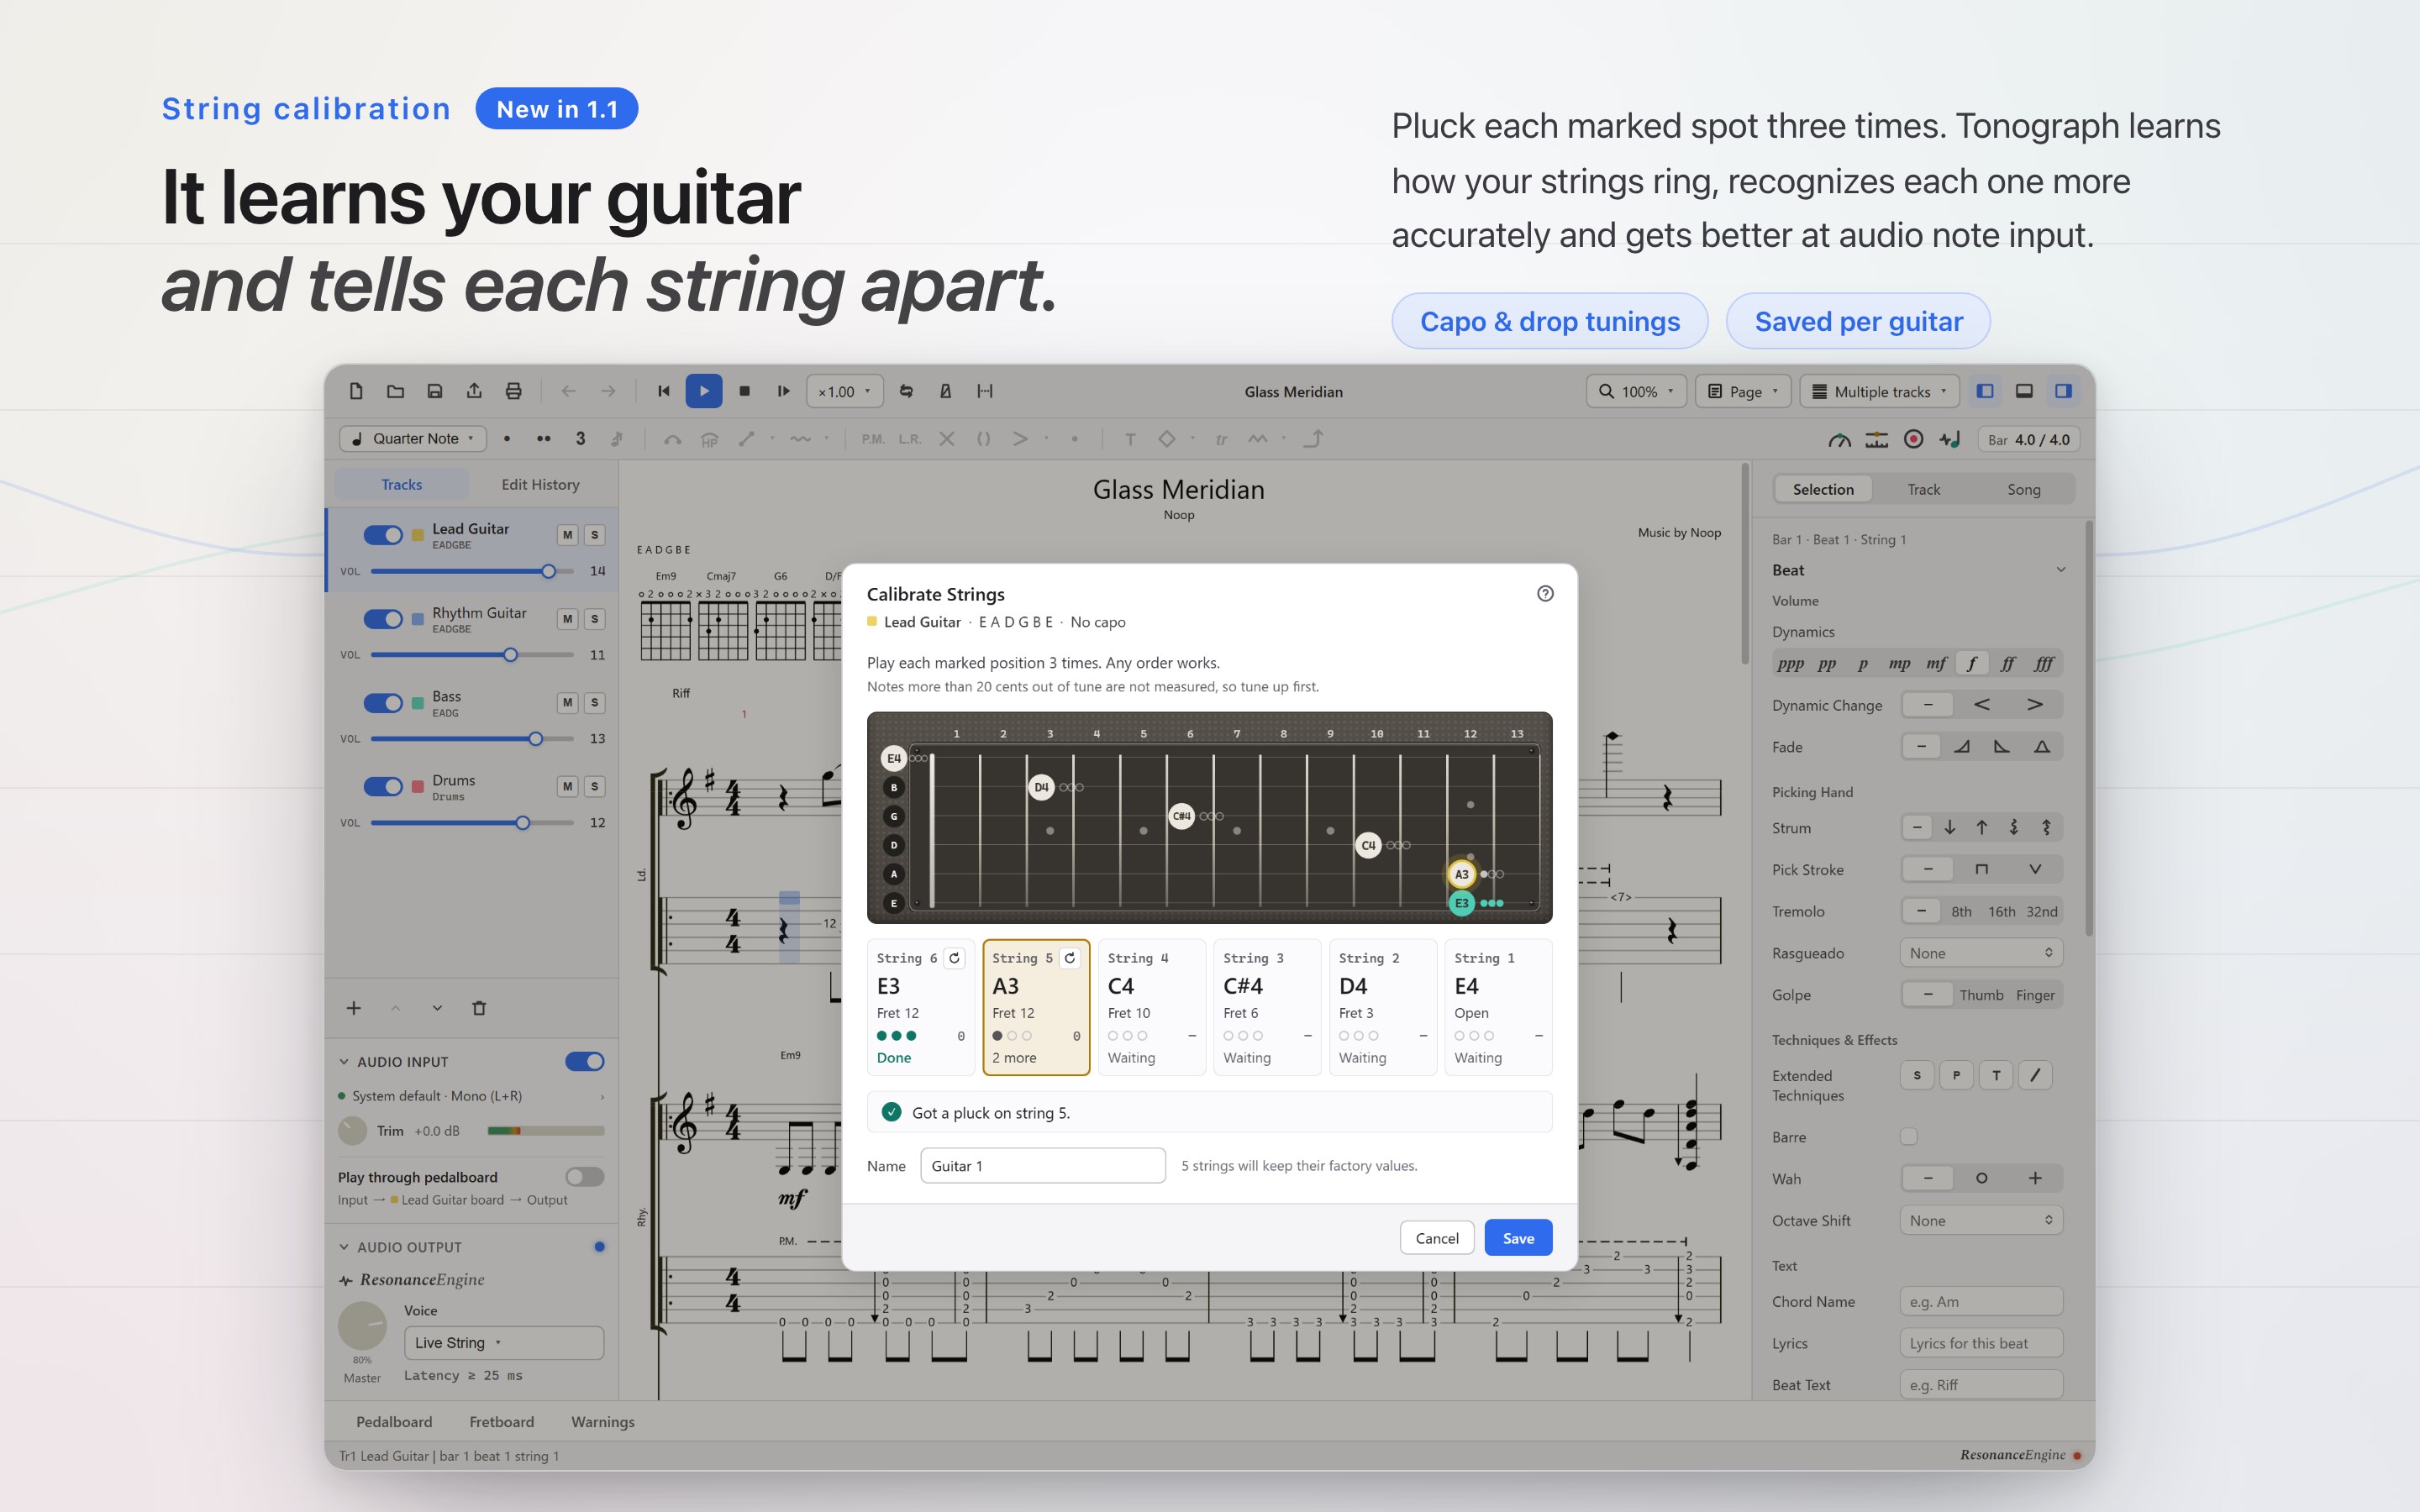The height and width of the screenshot is (1512, 2420).
Task: Open the Track tab in inspector
Action: point(1923,489)
